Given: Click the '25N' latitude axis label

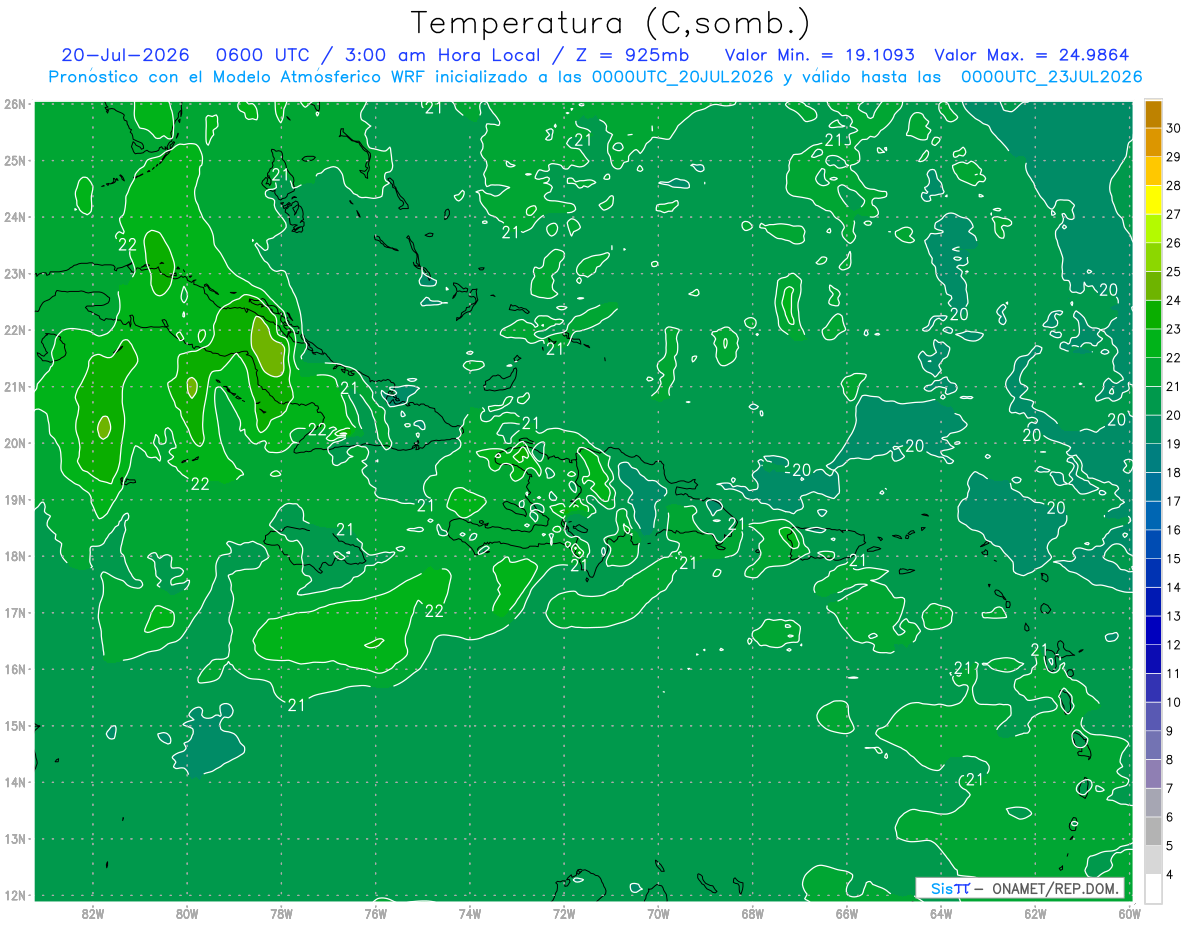Looking at the screenshot, I should pyautogui.click(x=15, y=160).
